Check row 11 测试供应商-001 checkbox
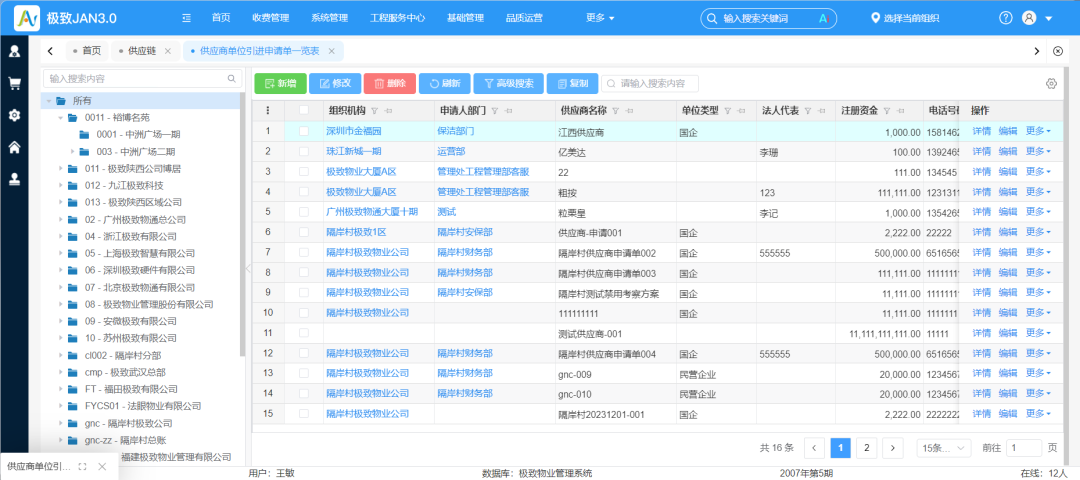This screenshot has width=1080, height=480. (304, 333)
